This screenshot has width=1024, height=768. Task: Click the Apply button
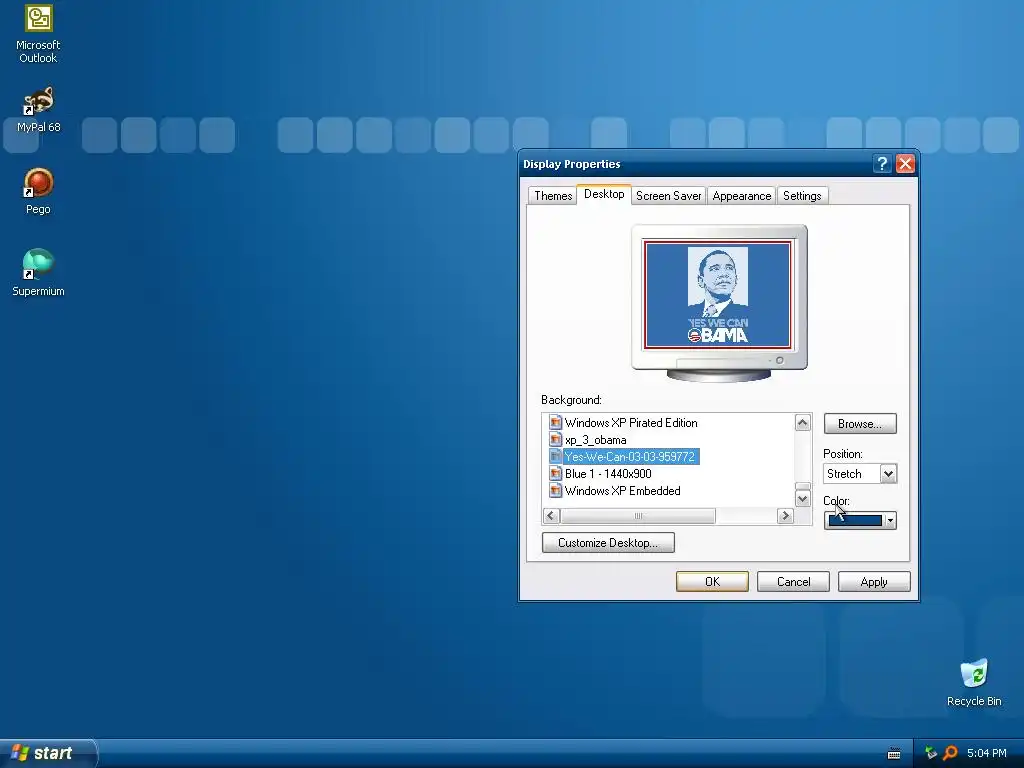(874, 582)
